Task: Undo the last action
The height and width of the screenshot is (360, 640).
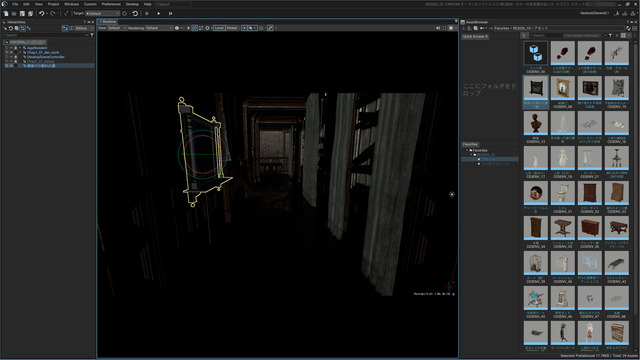Action: [41, 13]
